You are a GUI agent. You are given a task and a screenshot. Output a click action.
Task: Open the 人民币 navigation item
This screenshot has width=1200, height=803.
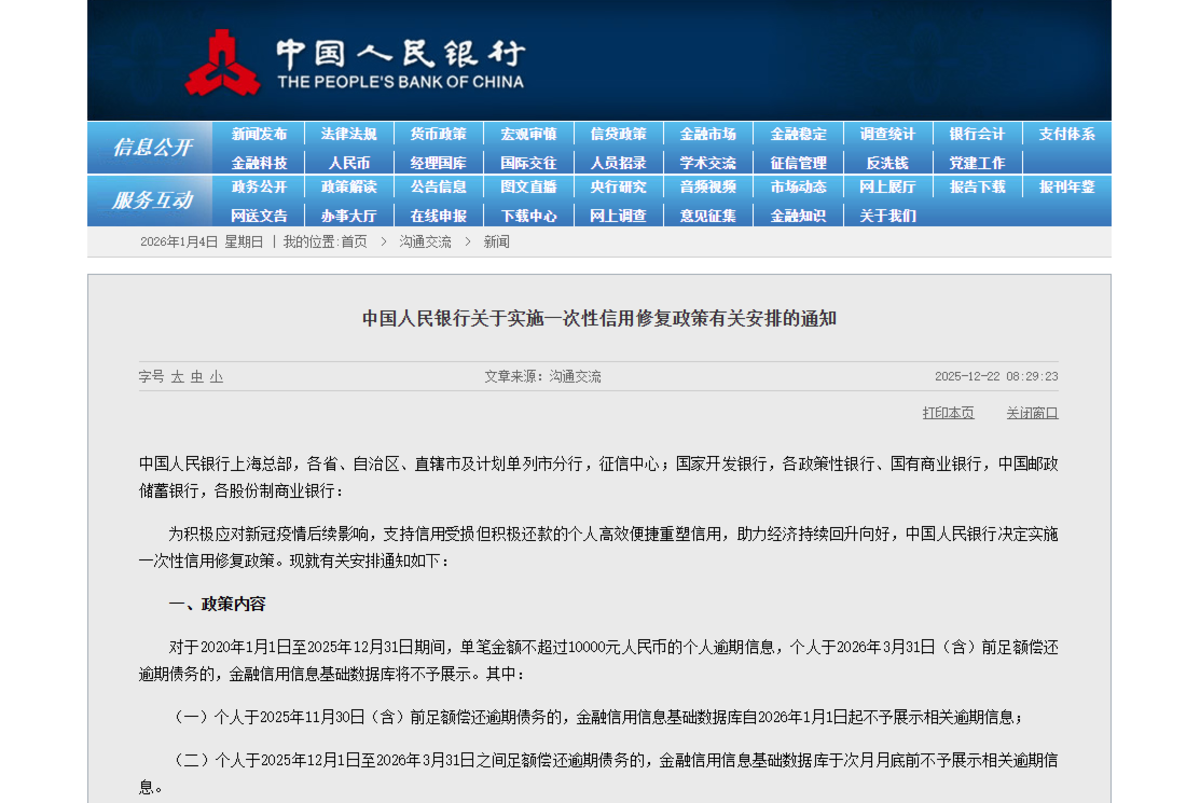[349, 163]
